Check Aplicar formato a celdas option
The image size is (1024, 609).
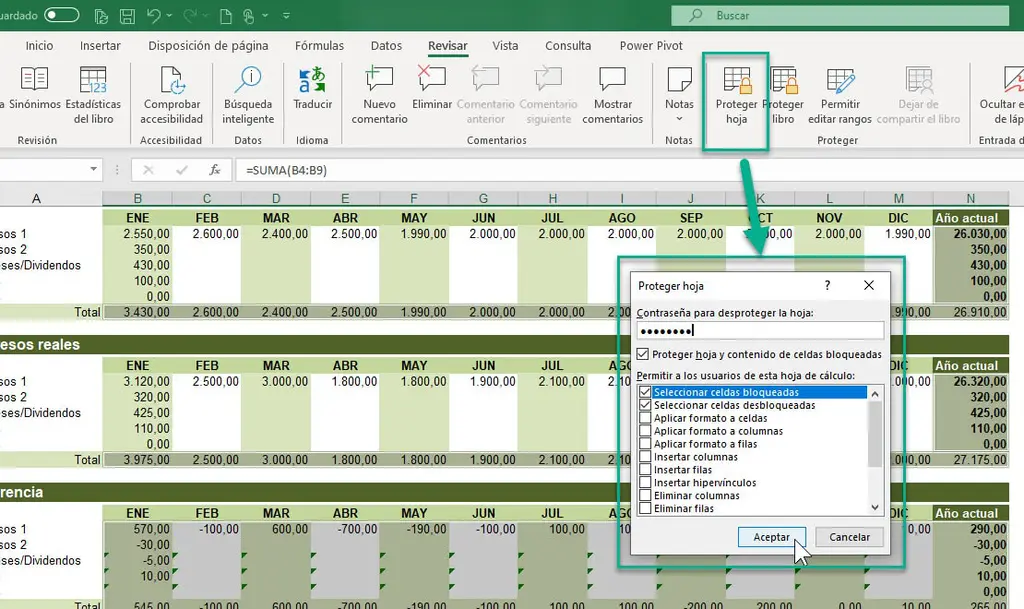coord(645,419)
